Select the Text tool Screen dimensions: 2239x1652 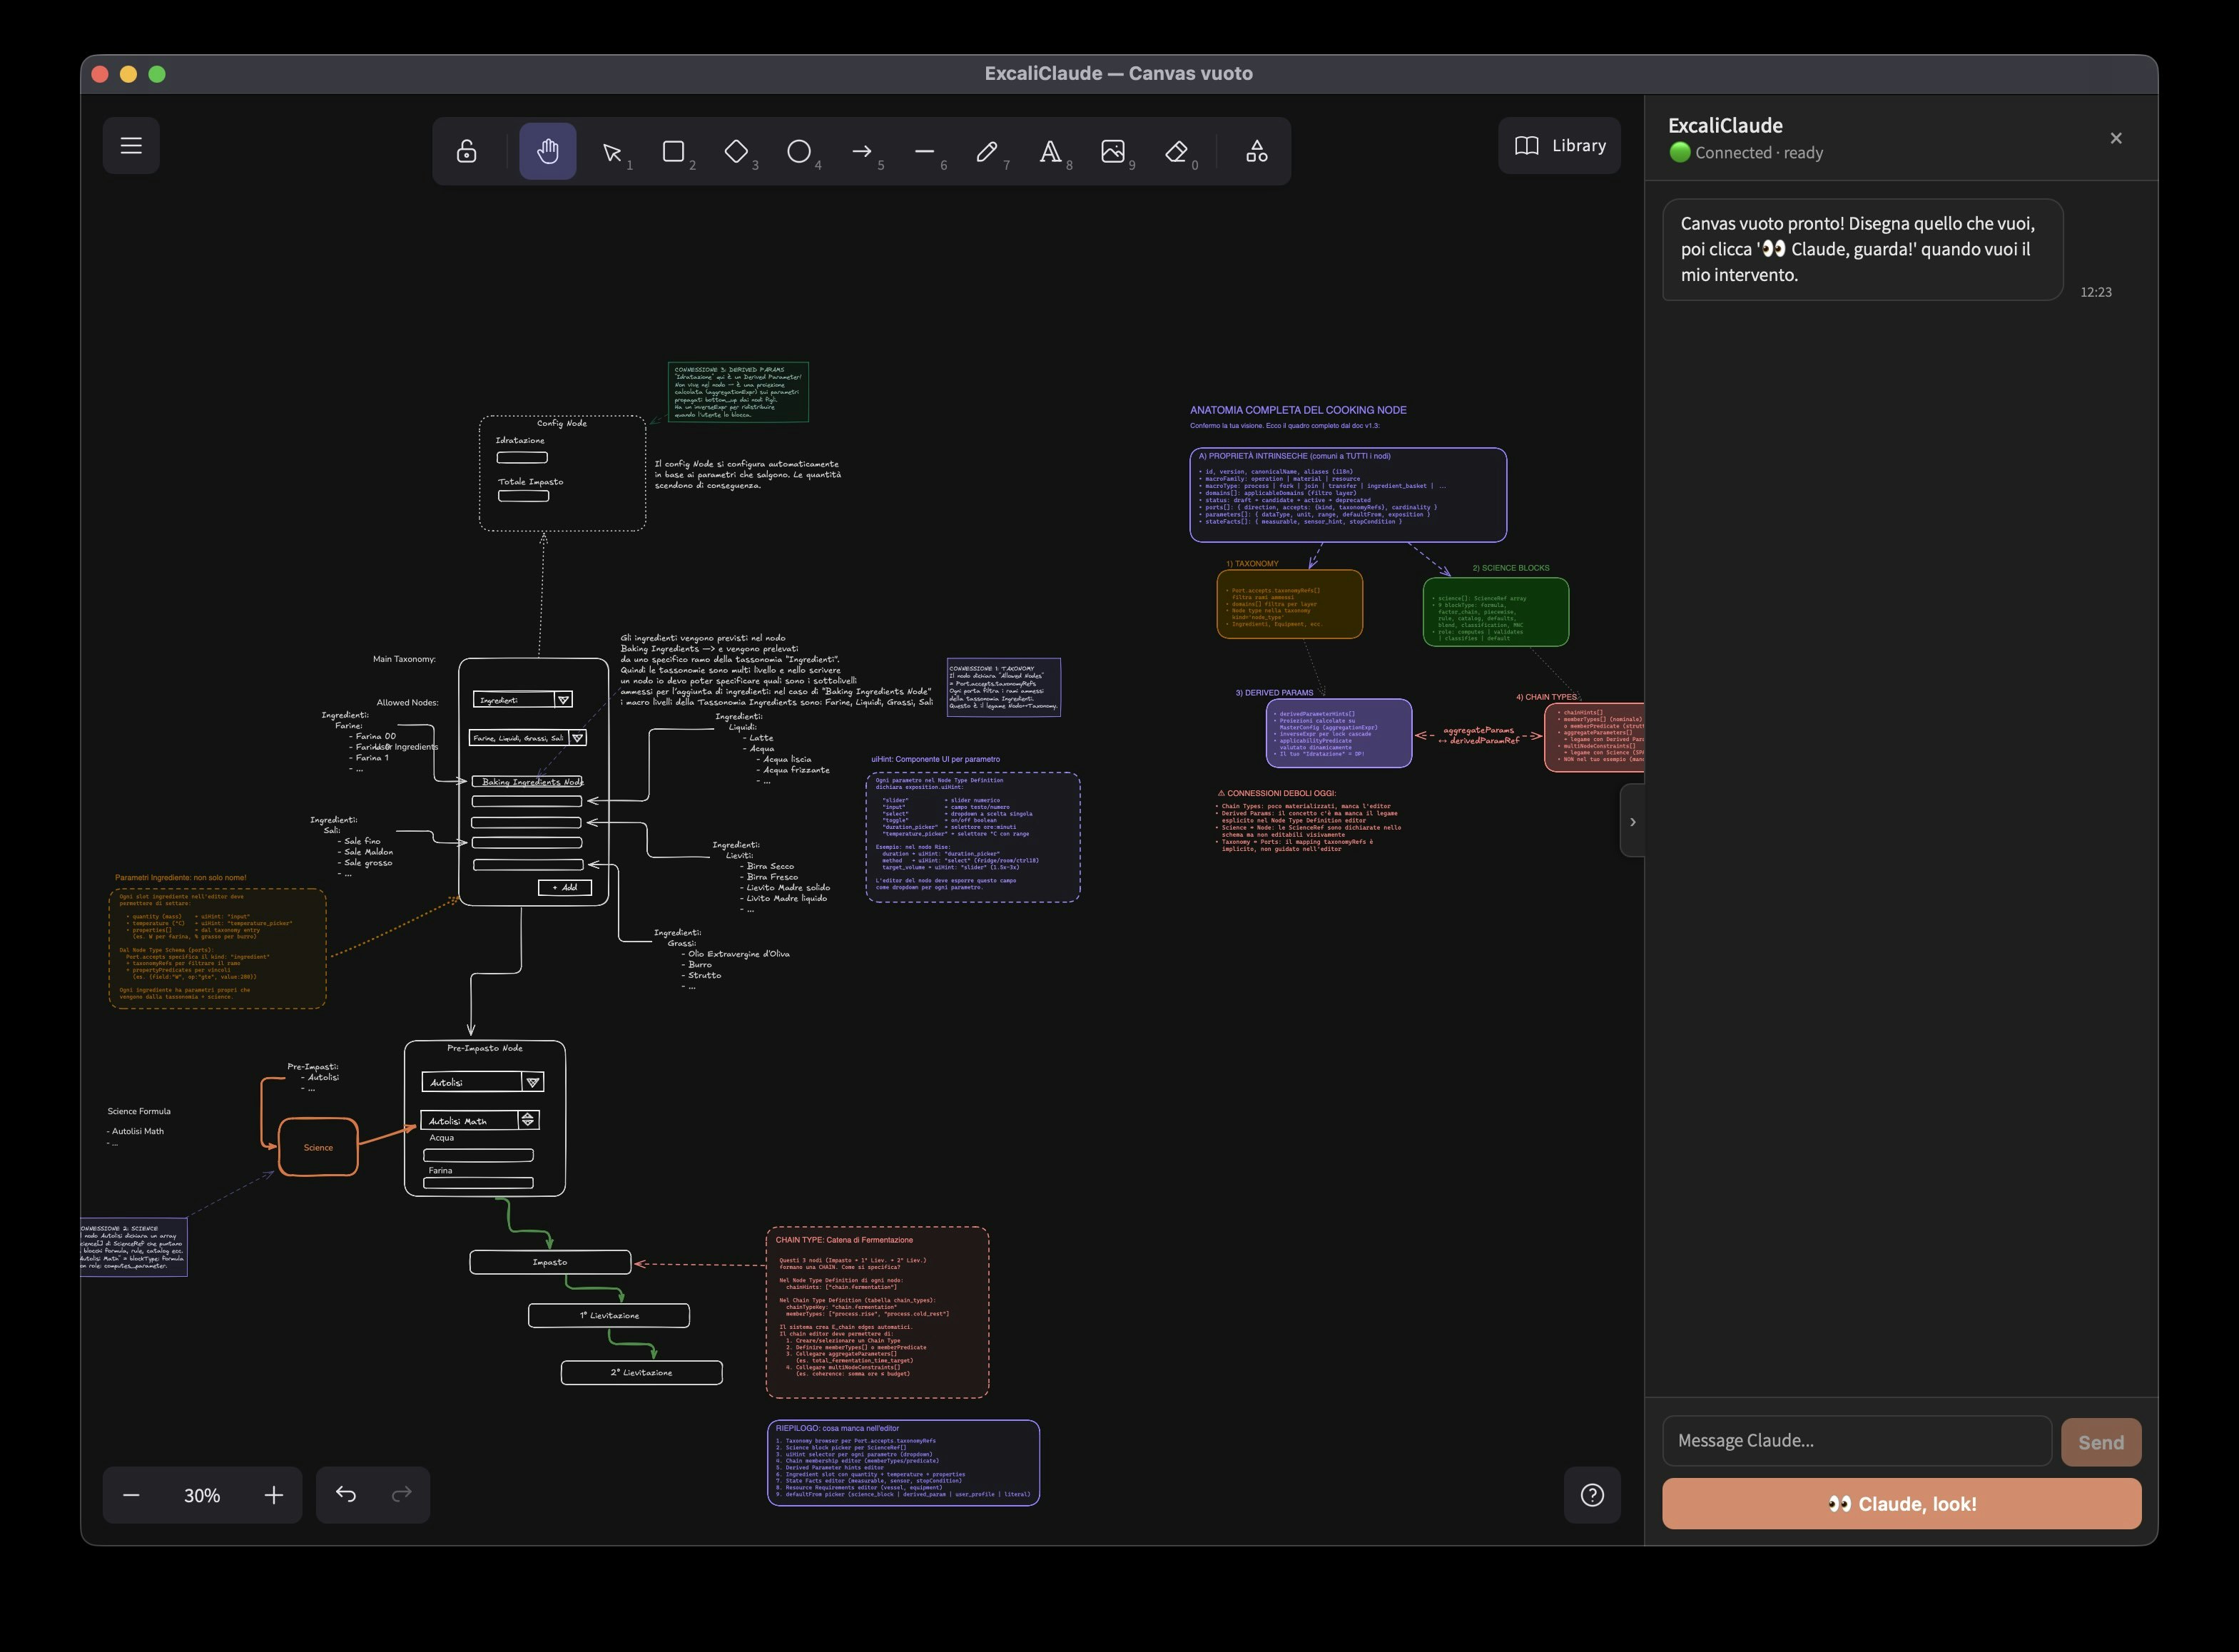tap(1050, 151)
